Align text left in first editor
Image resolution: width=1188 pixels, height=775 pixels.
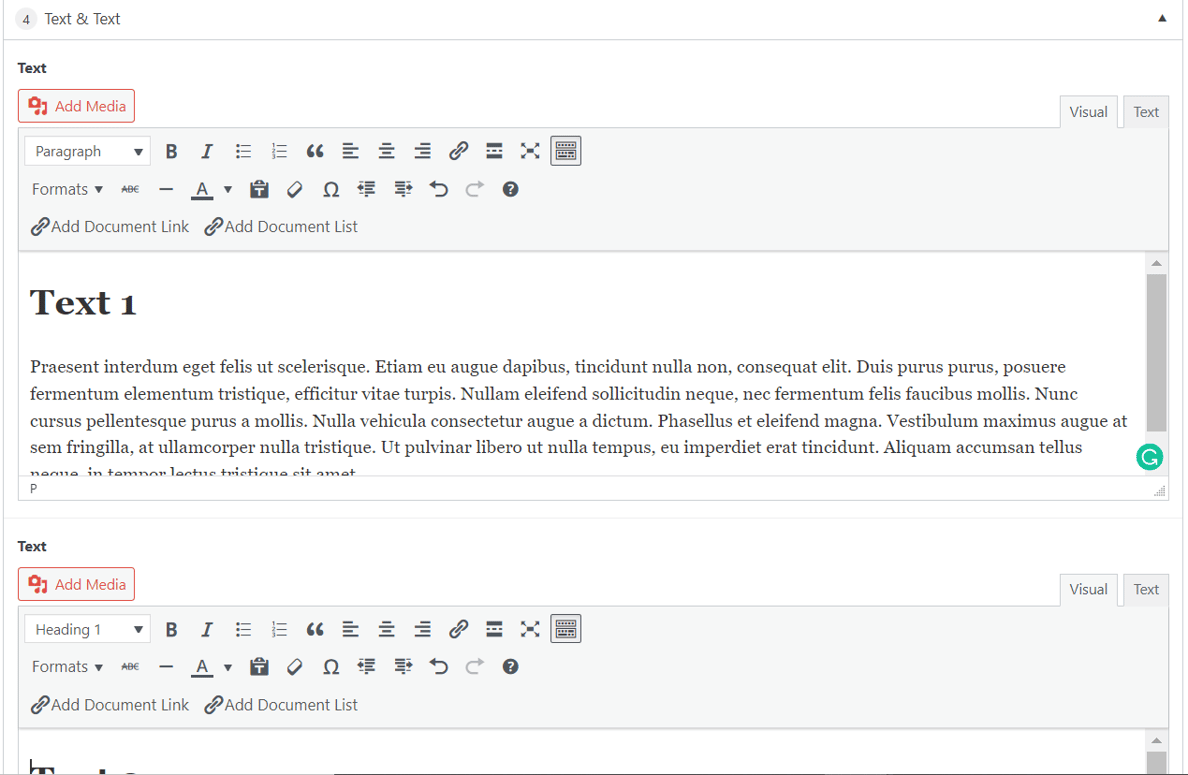coord(350,152)
